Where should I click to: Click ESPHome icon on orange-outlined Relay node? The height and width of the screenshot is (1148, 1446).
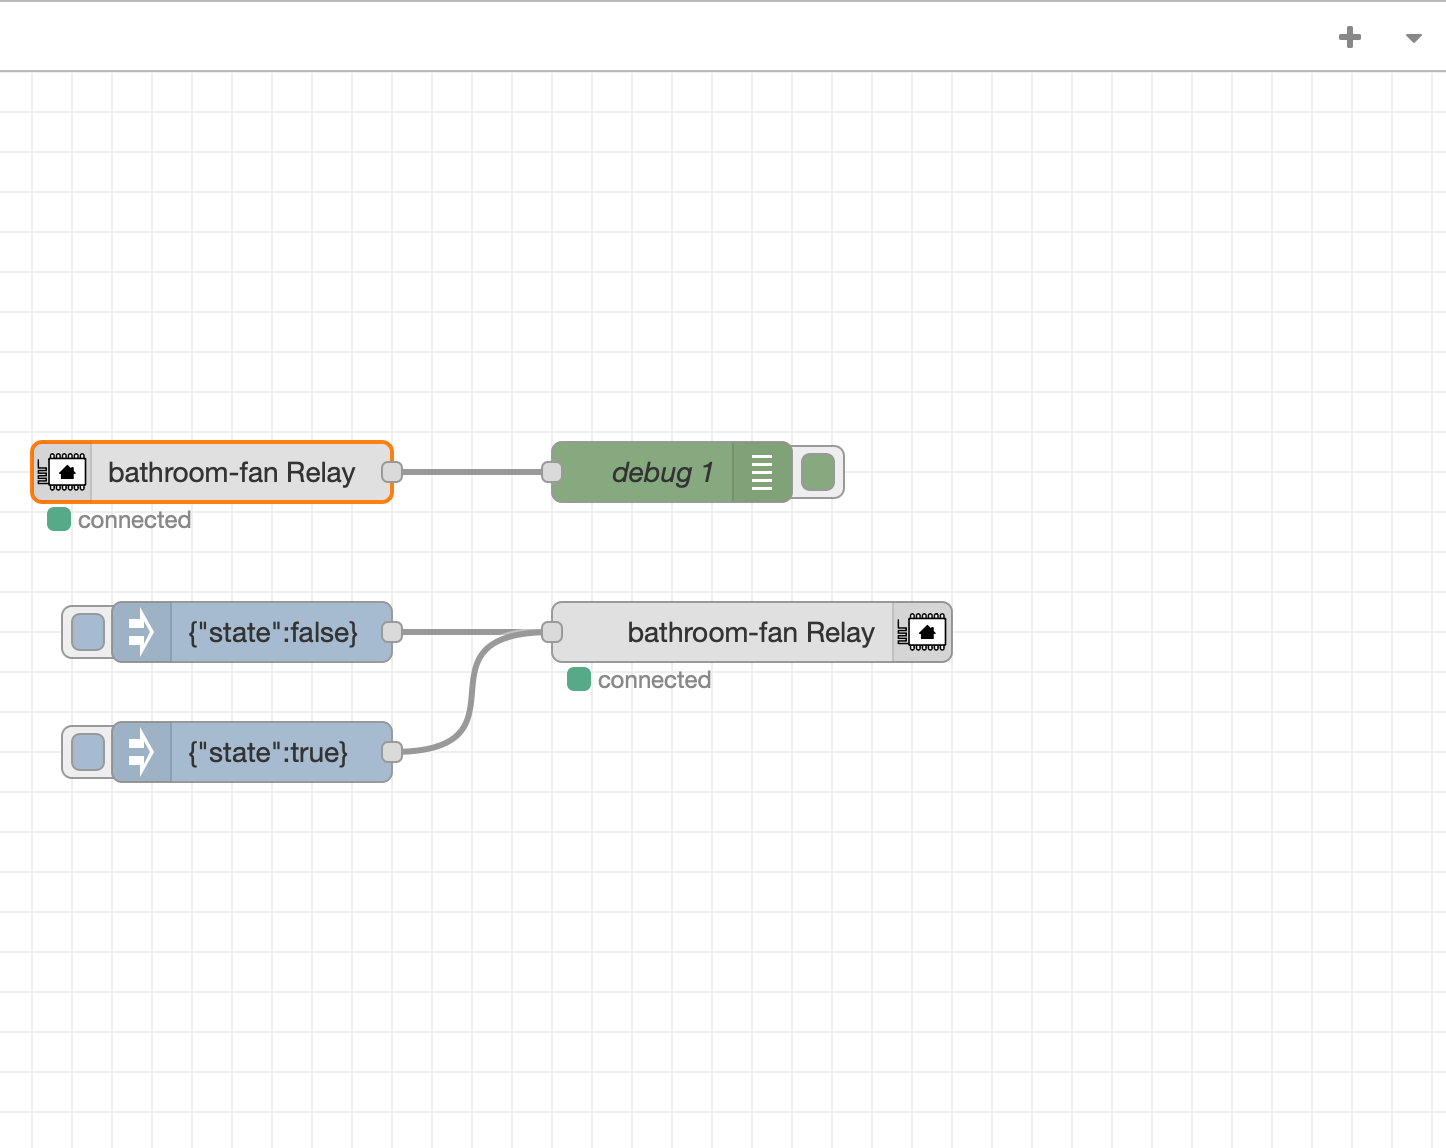(x=62, y=472)
